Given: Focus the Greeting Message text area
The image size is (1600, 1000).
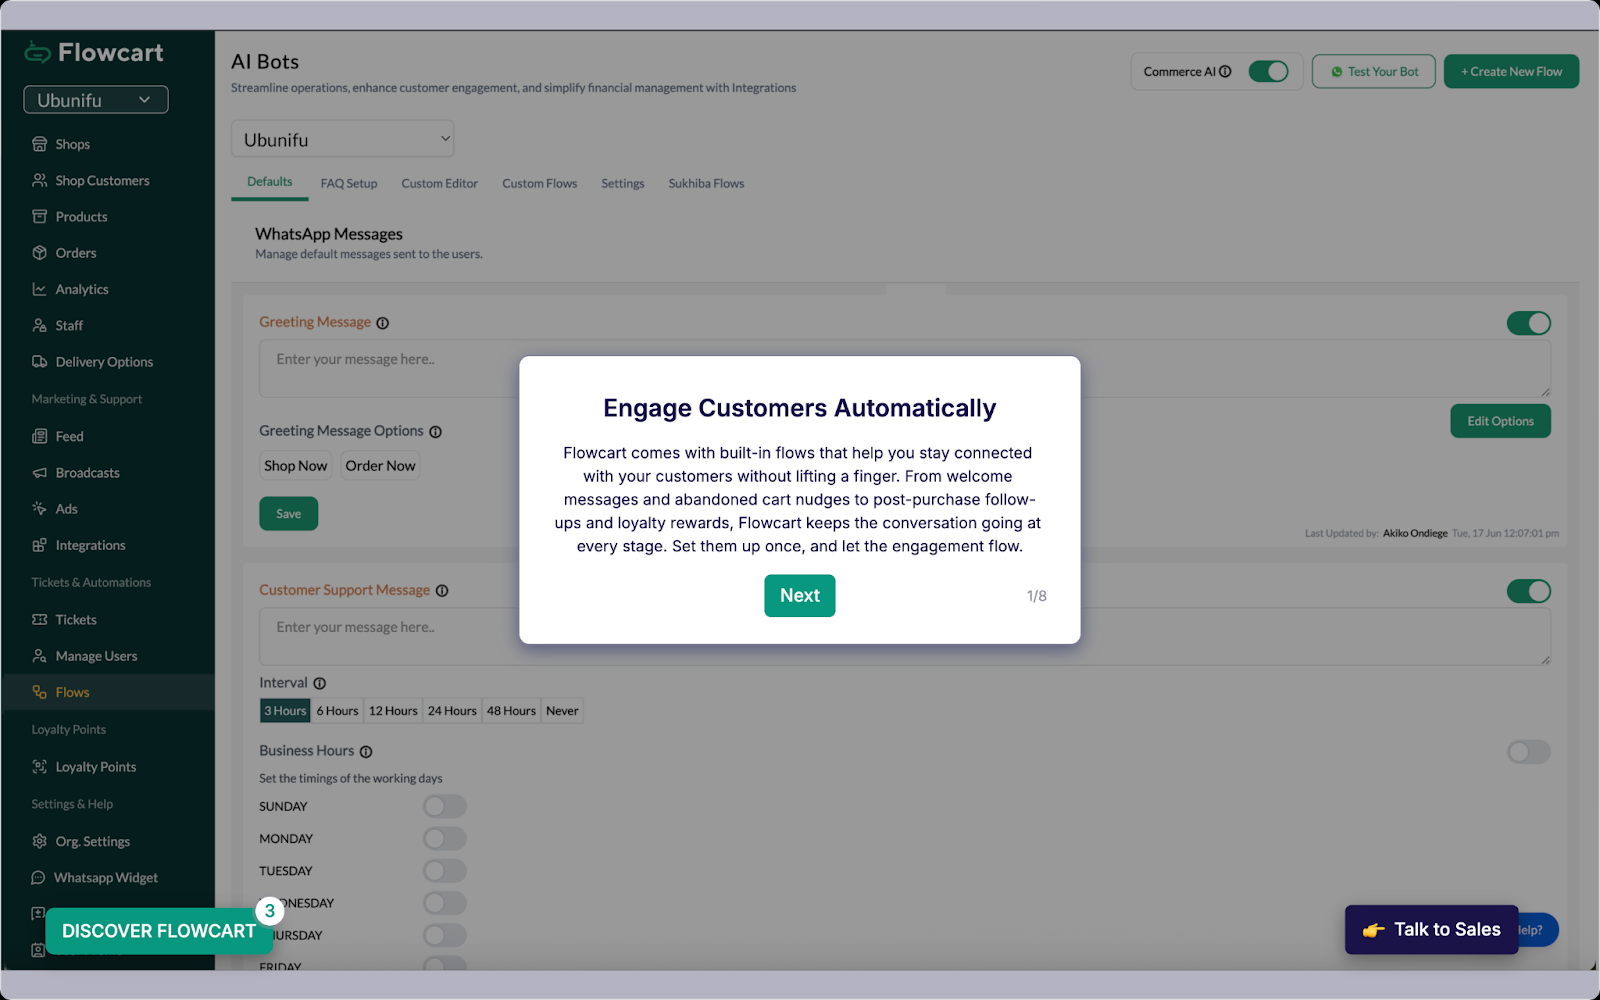Looking at the screenshot, I should tap(905, 368).
